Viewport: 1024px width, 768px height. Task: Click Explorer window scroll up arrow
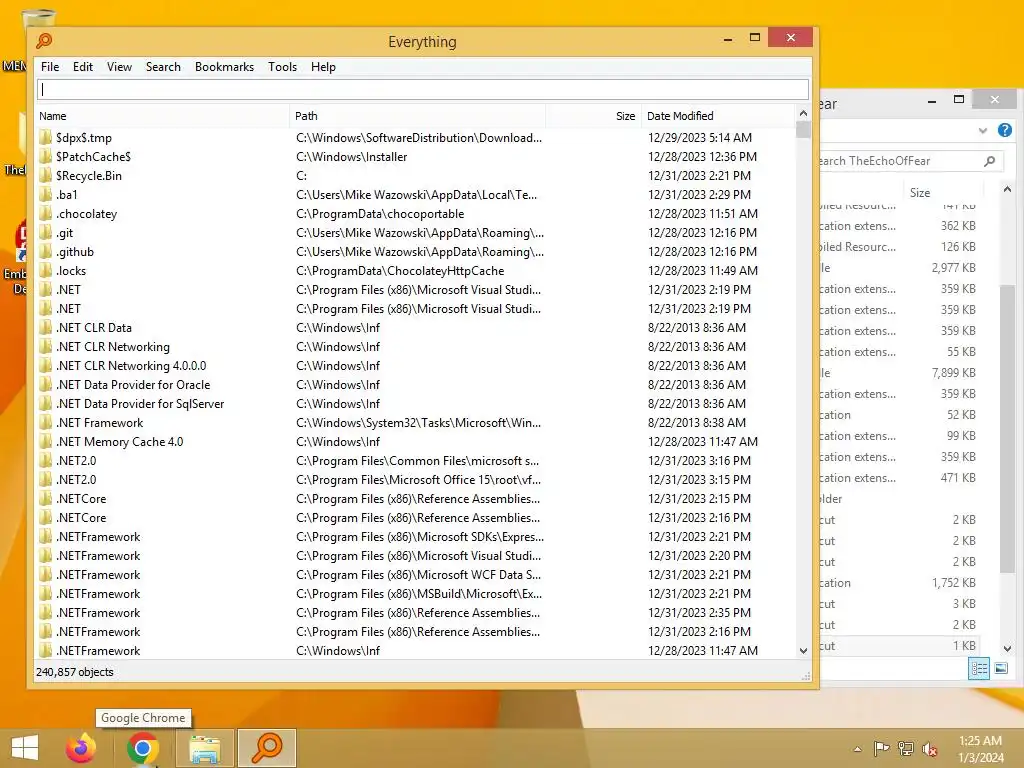1007,189
